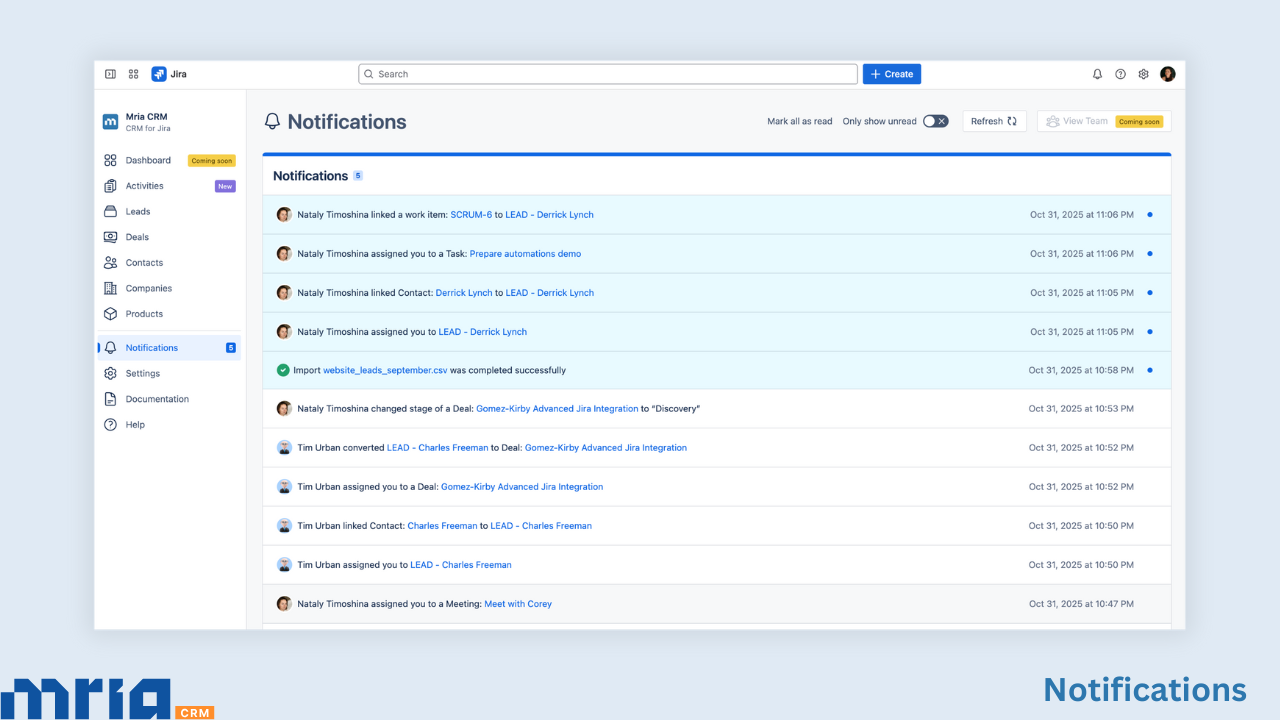Click the Dashboard sidebar icon

tap(111, 160)
